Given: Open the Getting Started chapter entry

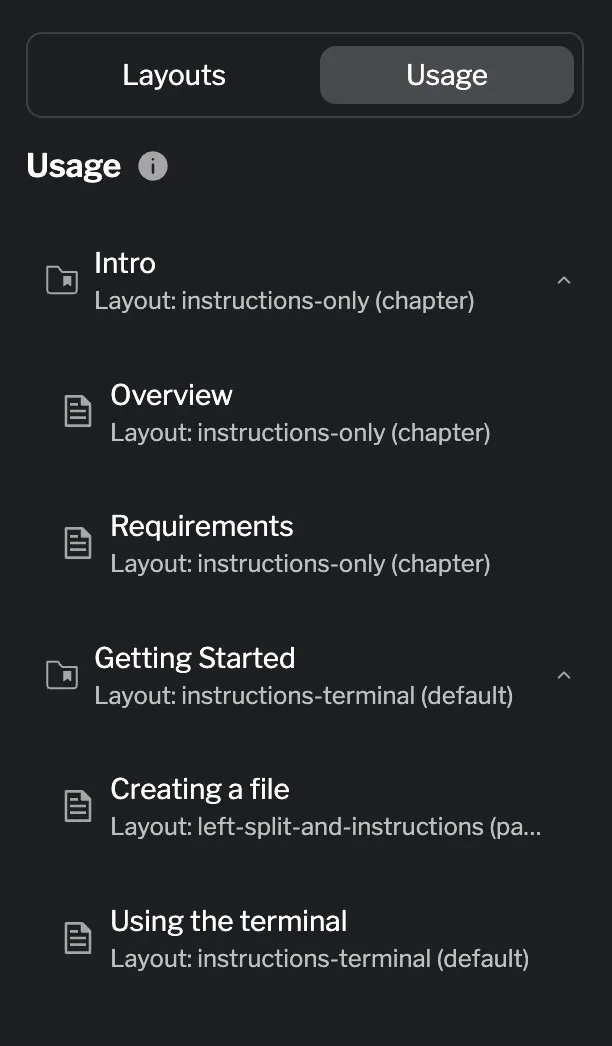Looking at the screenshot, I should [x=194, y=658].
